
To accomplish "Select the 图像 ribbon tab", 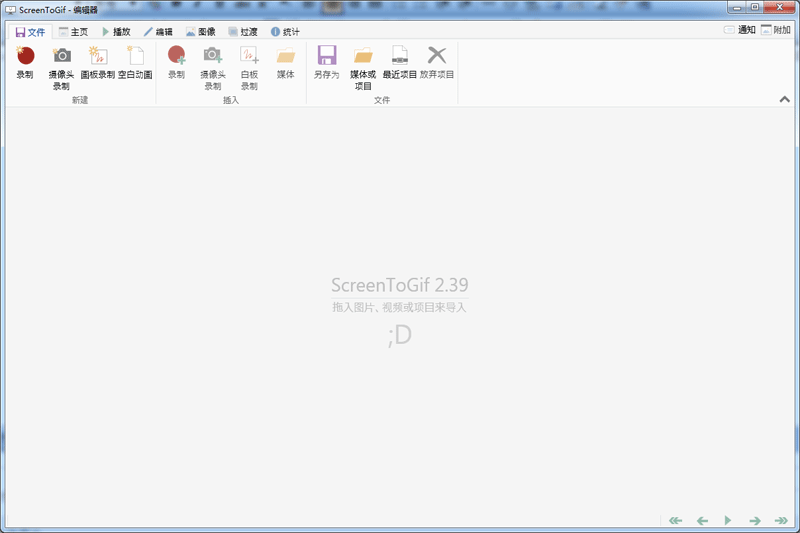I will (x=201, y=32).
